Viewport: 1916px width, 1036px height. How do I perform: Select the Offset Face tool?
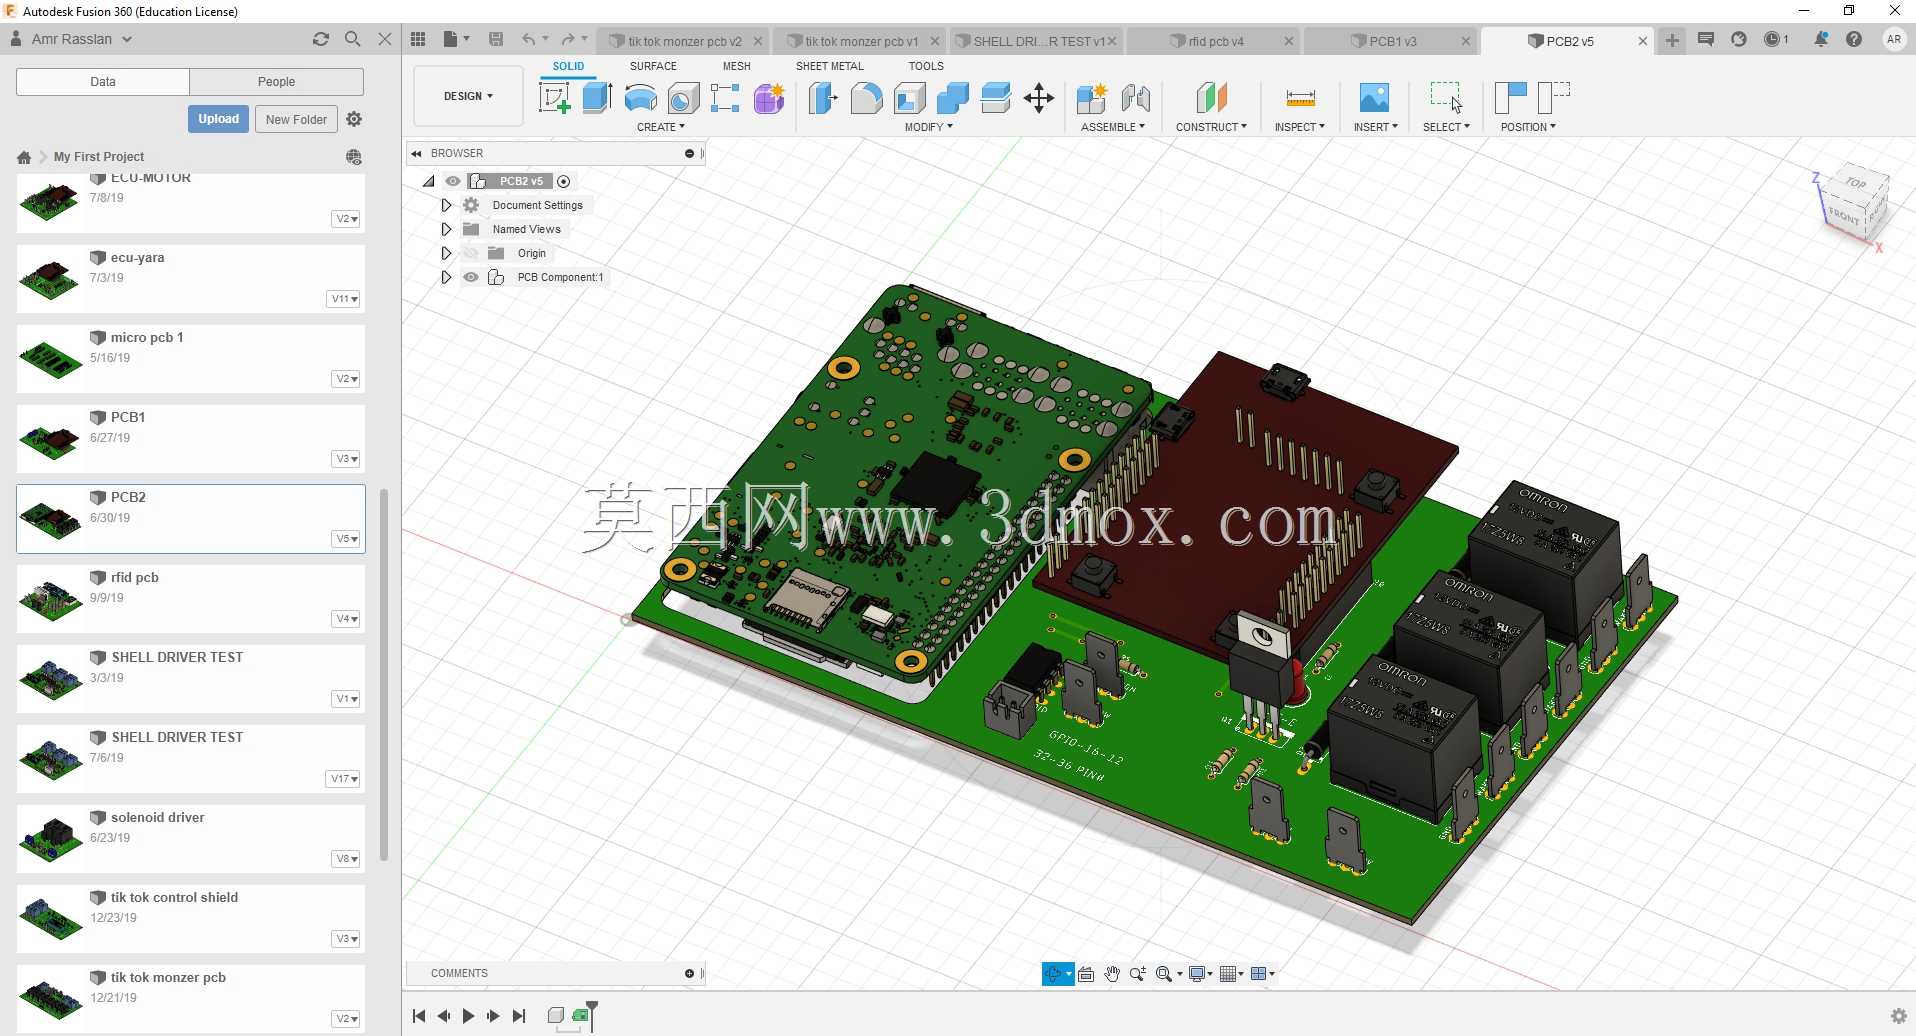click(996, 98)
